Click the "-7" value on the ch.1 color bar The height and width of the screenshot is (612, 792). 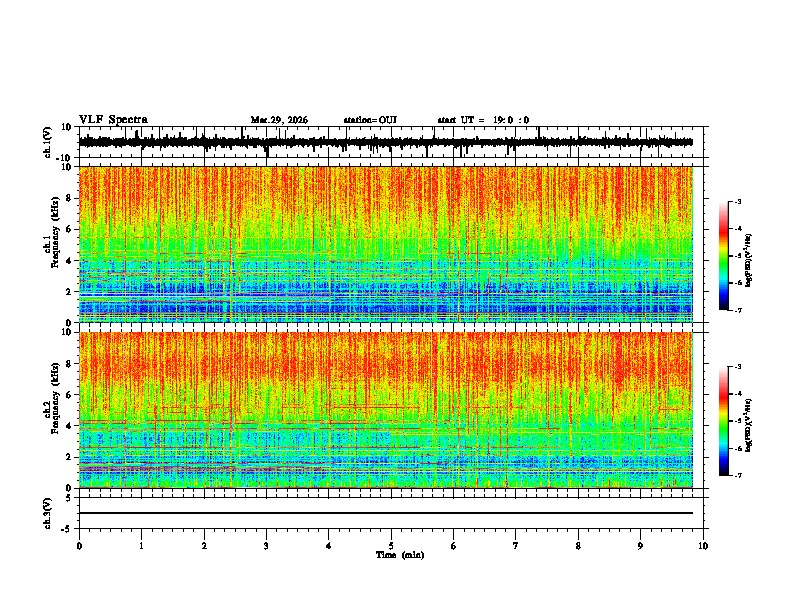[x=738, y=310]
